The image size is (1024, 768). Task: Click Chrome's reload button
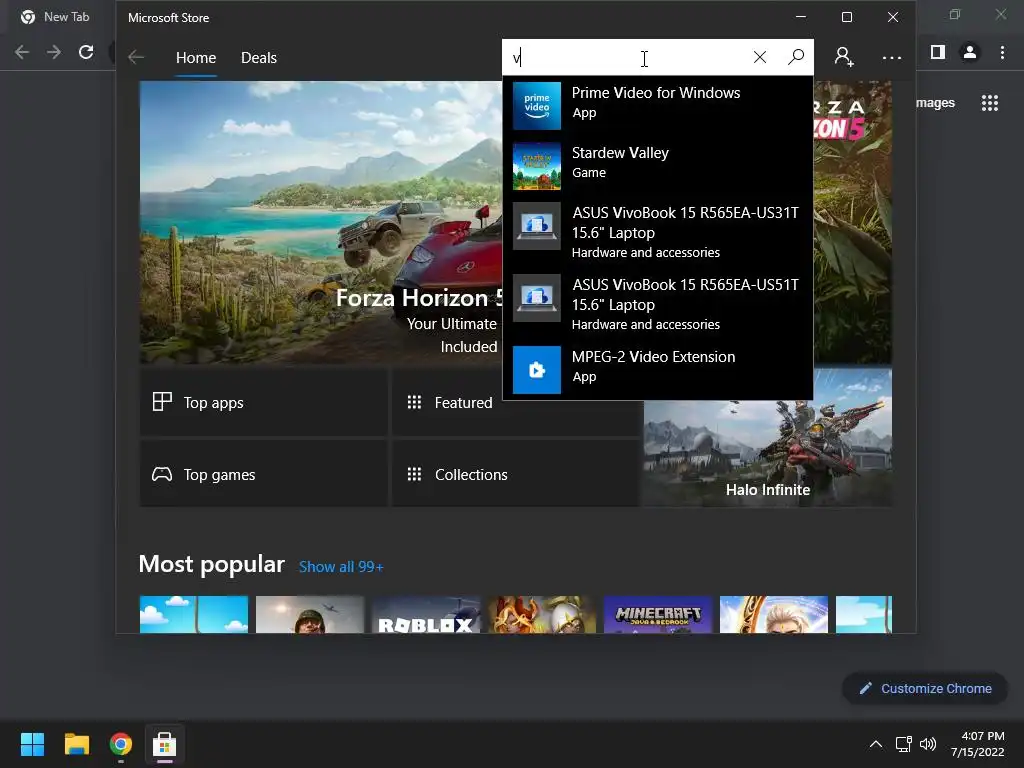pos(86,52)
